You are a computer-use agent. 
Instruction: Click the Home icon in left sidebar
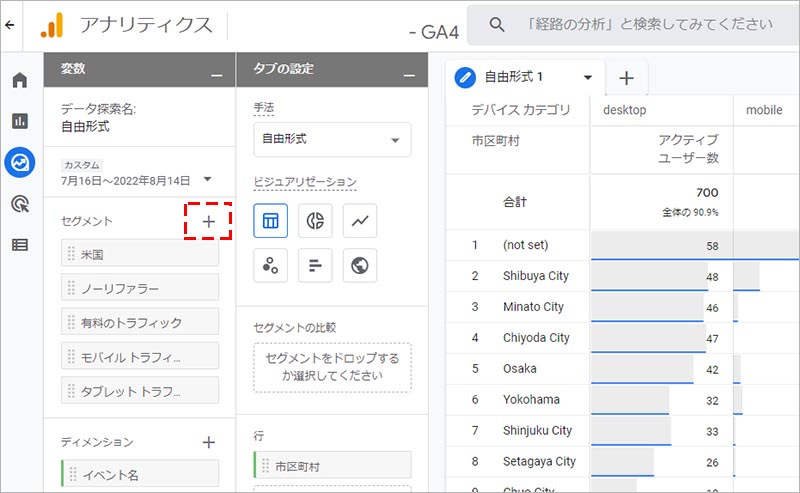tap(19, 80)
